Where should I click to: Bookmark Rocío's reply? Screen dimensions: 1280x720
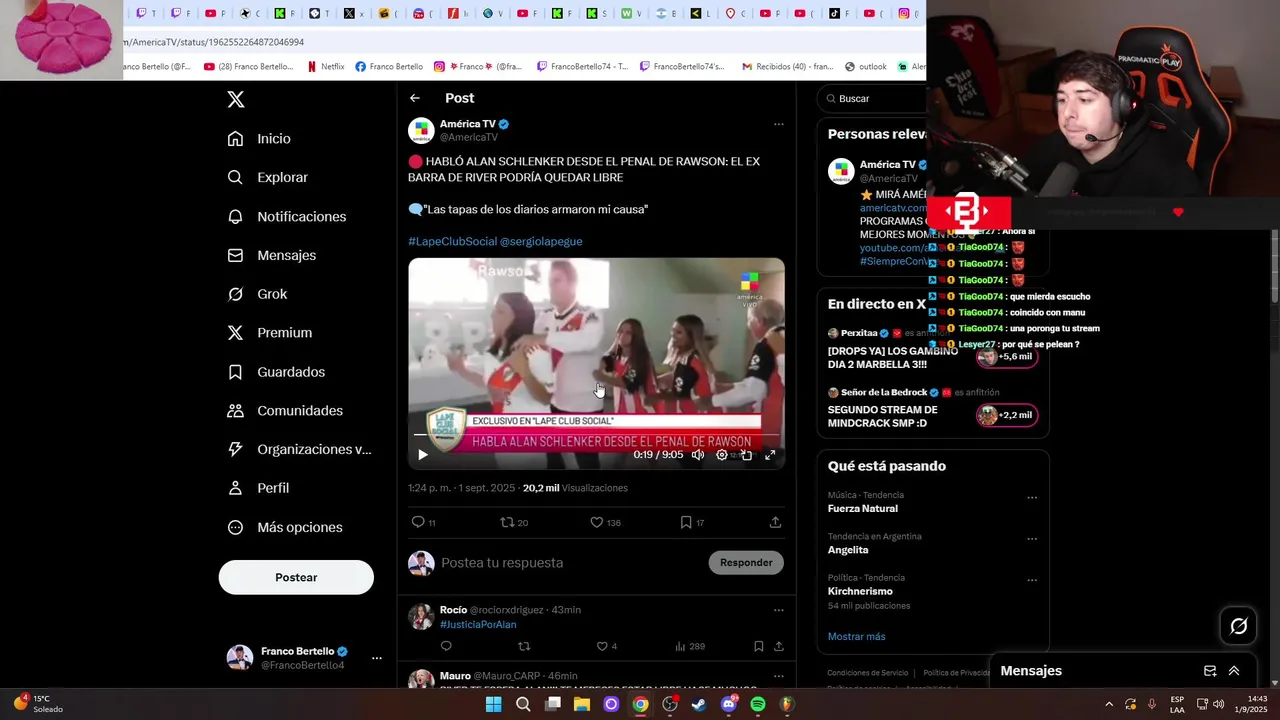point(758,647)
